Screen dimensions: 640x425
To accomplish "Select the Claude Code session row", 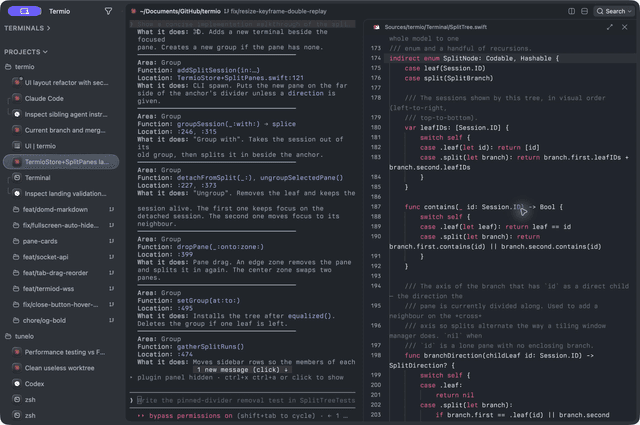I will coord(61,98).
